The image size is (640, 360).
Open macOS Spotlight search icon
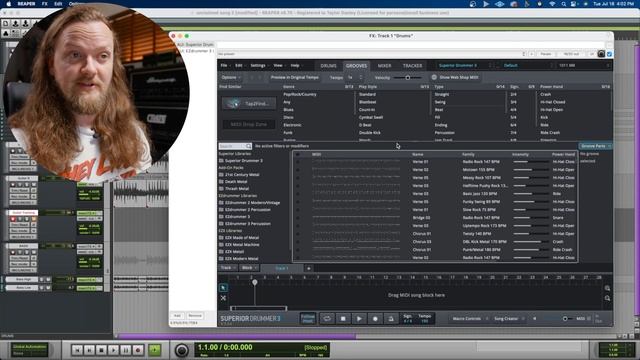point(563,4)
